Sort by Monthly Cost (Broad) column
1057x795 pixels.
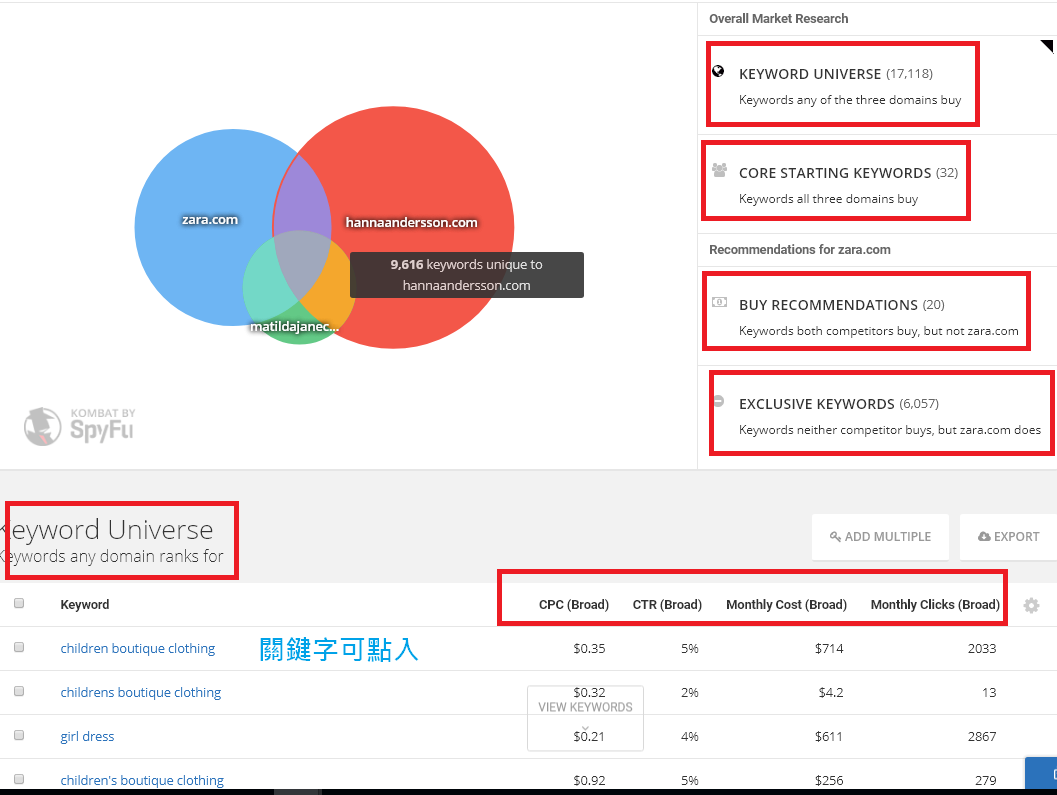click(786, 605)
